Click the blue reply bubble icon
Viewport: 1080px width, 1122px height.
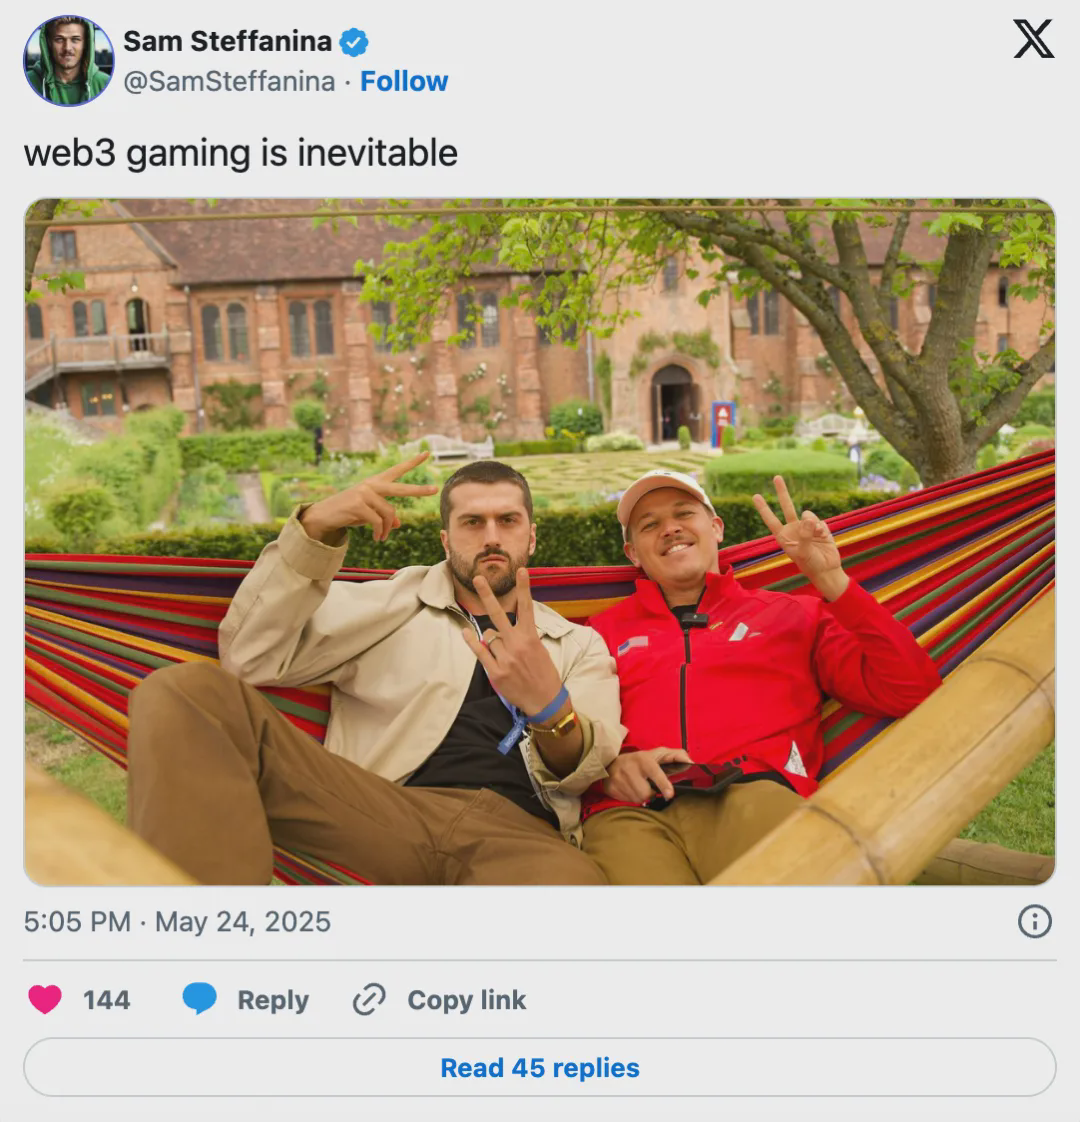coord(200,999)
